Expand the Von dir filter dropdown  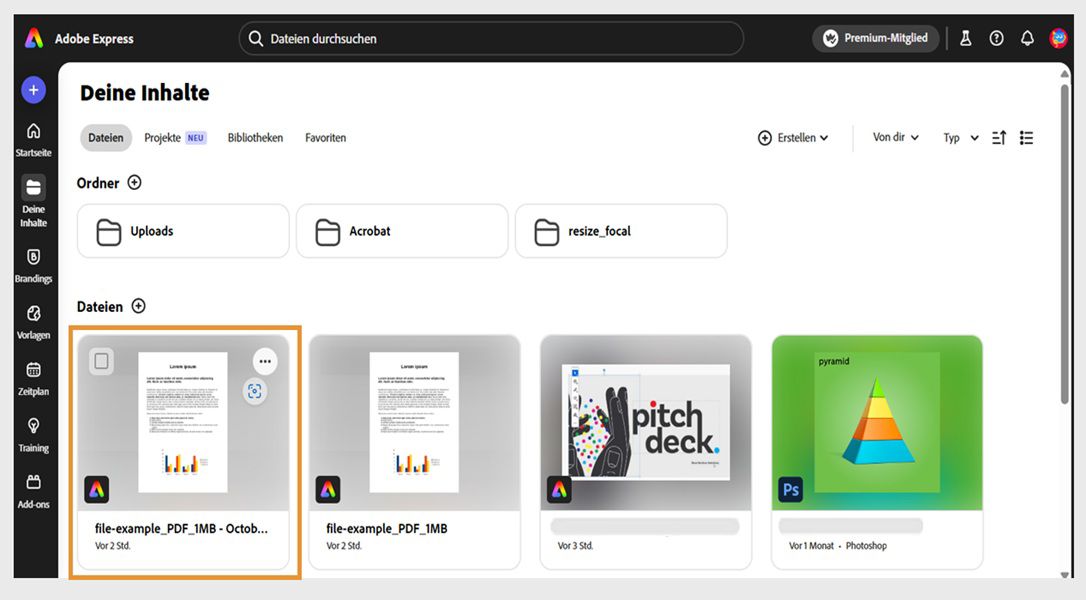click(x=895, y=137)
